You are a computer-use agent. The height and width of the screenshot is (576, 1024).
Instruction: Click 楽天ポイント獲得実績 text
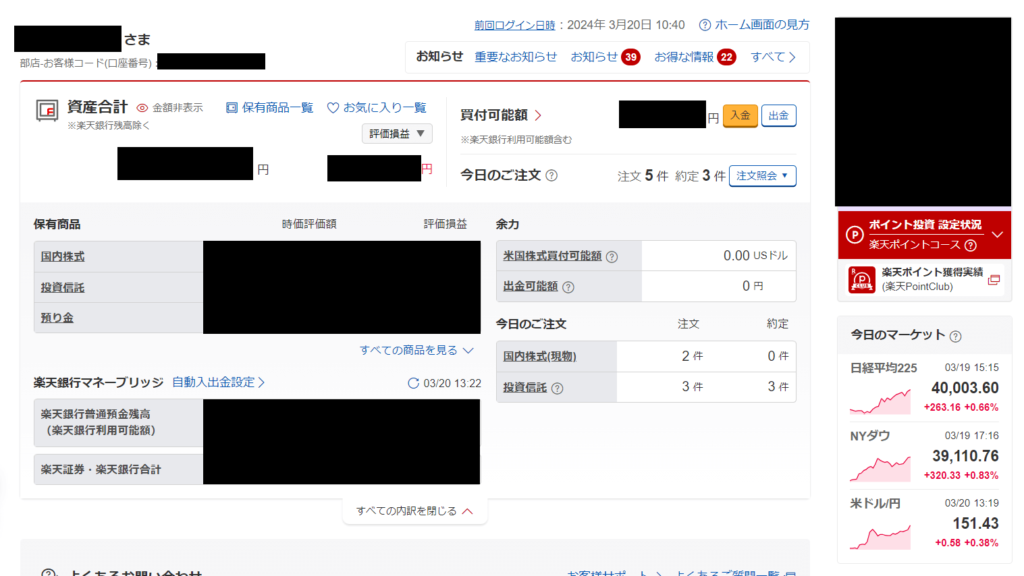tap(932, 272)
